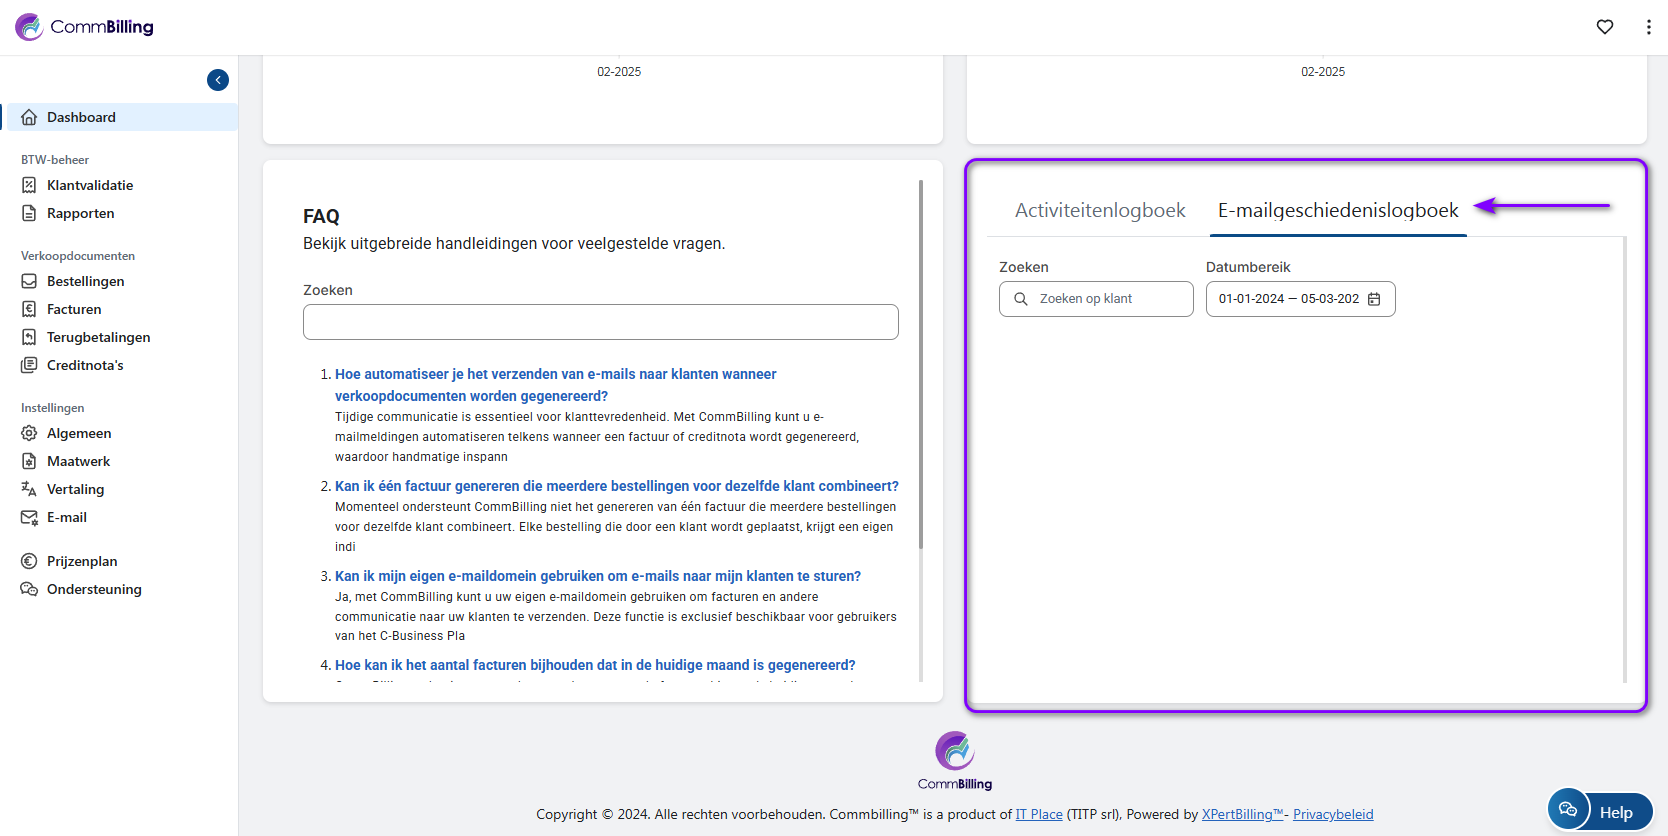
Task: Click the heart favorites icon
Action: coord(1604,27)
